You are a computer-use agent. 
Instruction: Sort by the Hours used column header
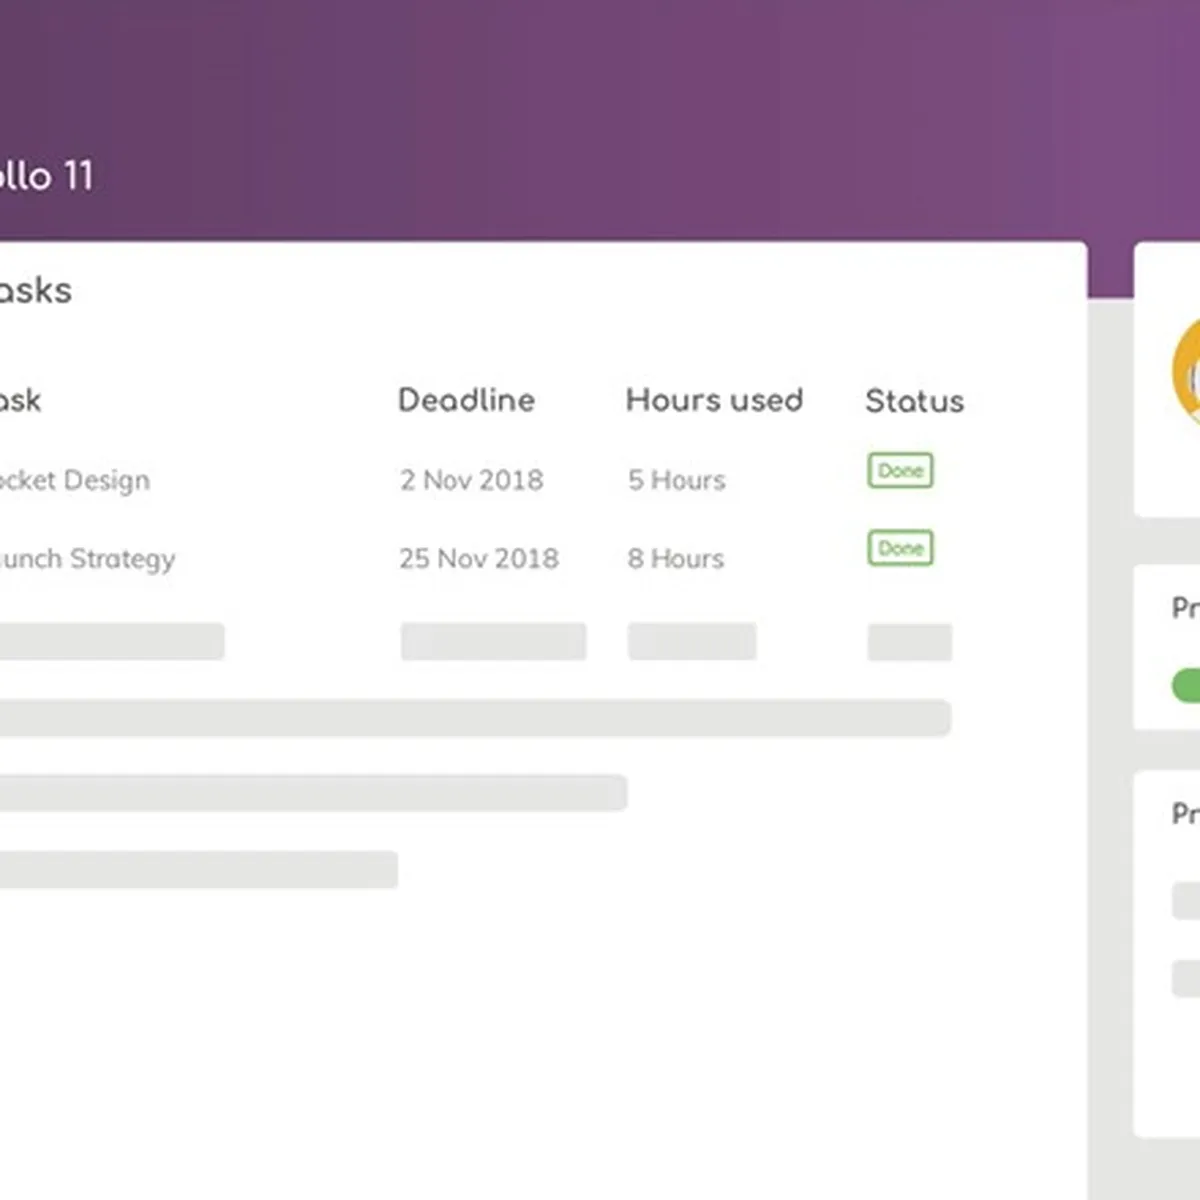(x=714, y=400)
